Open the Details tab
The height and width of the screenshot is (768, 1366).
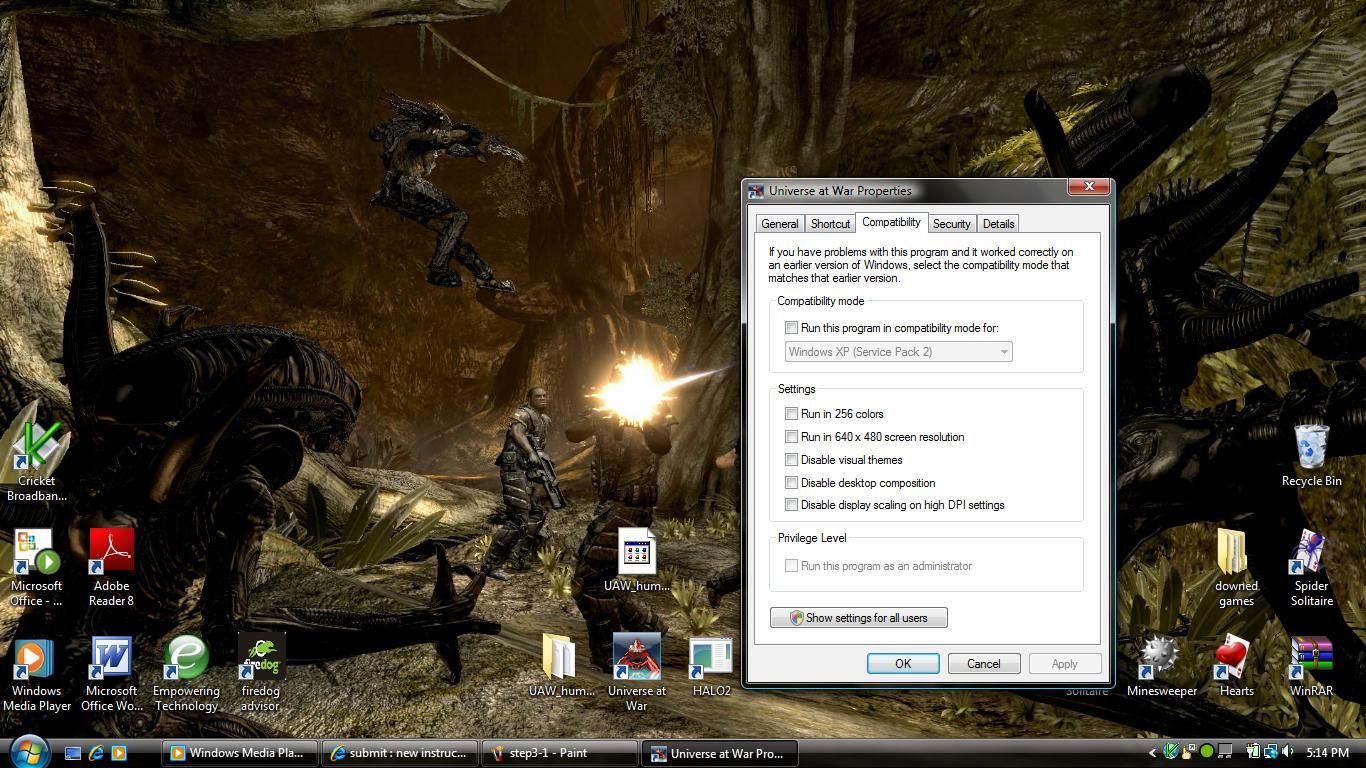point(997,223)
